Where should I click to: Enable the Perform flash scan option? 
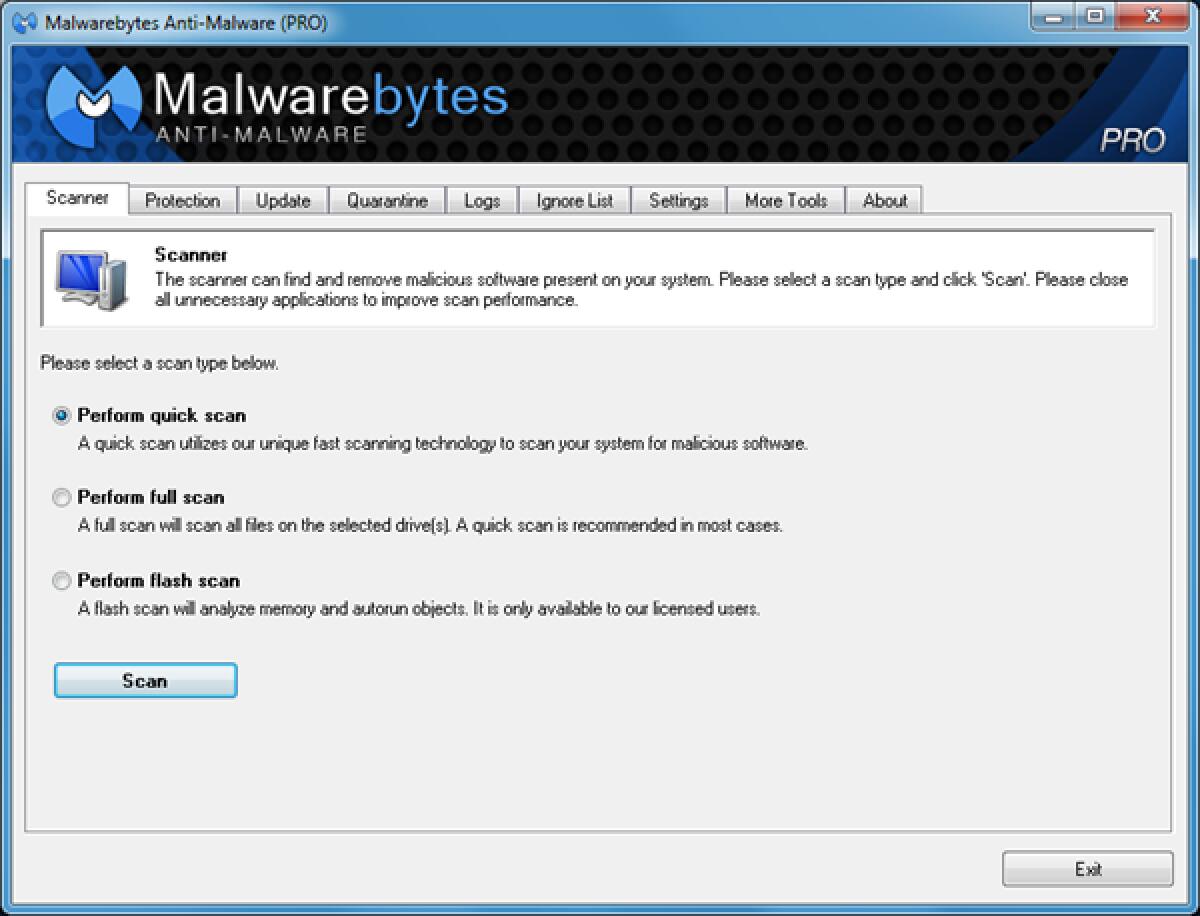(61, 581)
